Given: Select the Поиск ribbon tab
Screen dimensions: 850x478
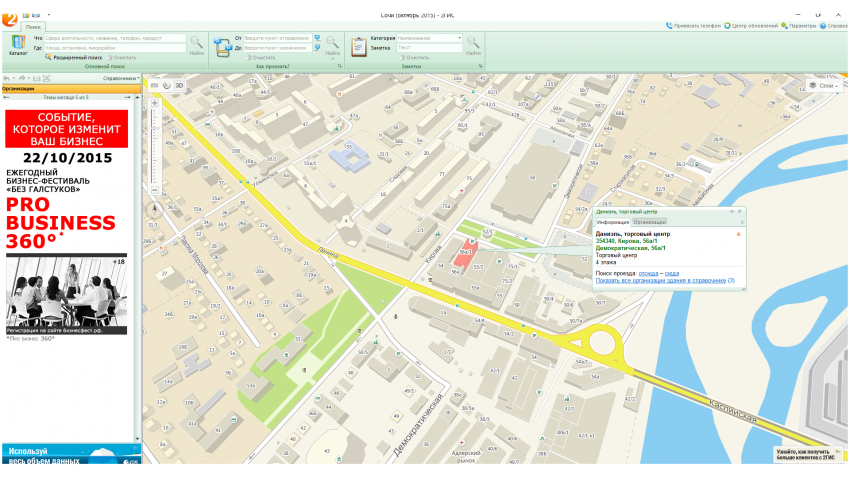Looking at the screenshot, I should [34, 26].
